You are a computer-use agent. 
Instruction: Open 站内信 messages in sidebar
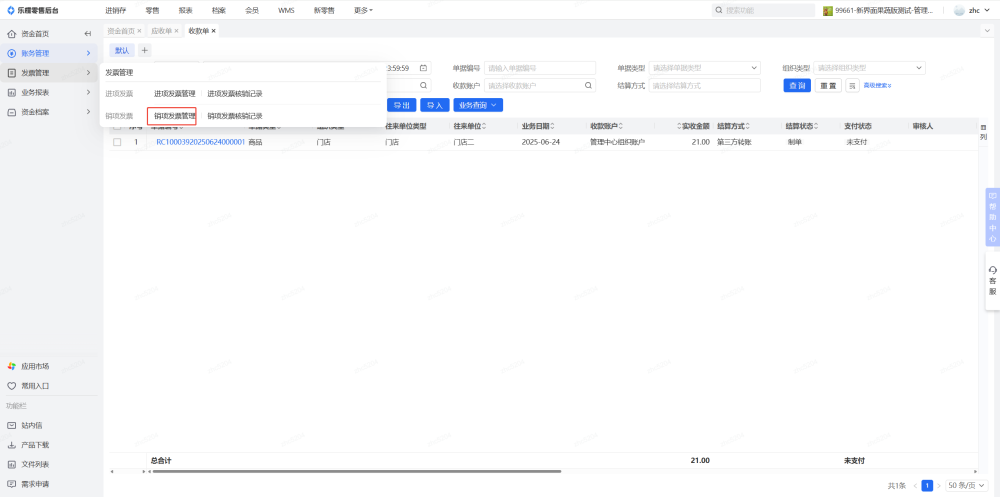(32, 425)
